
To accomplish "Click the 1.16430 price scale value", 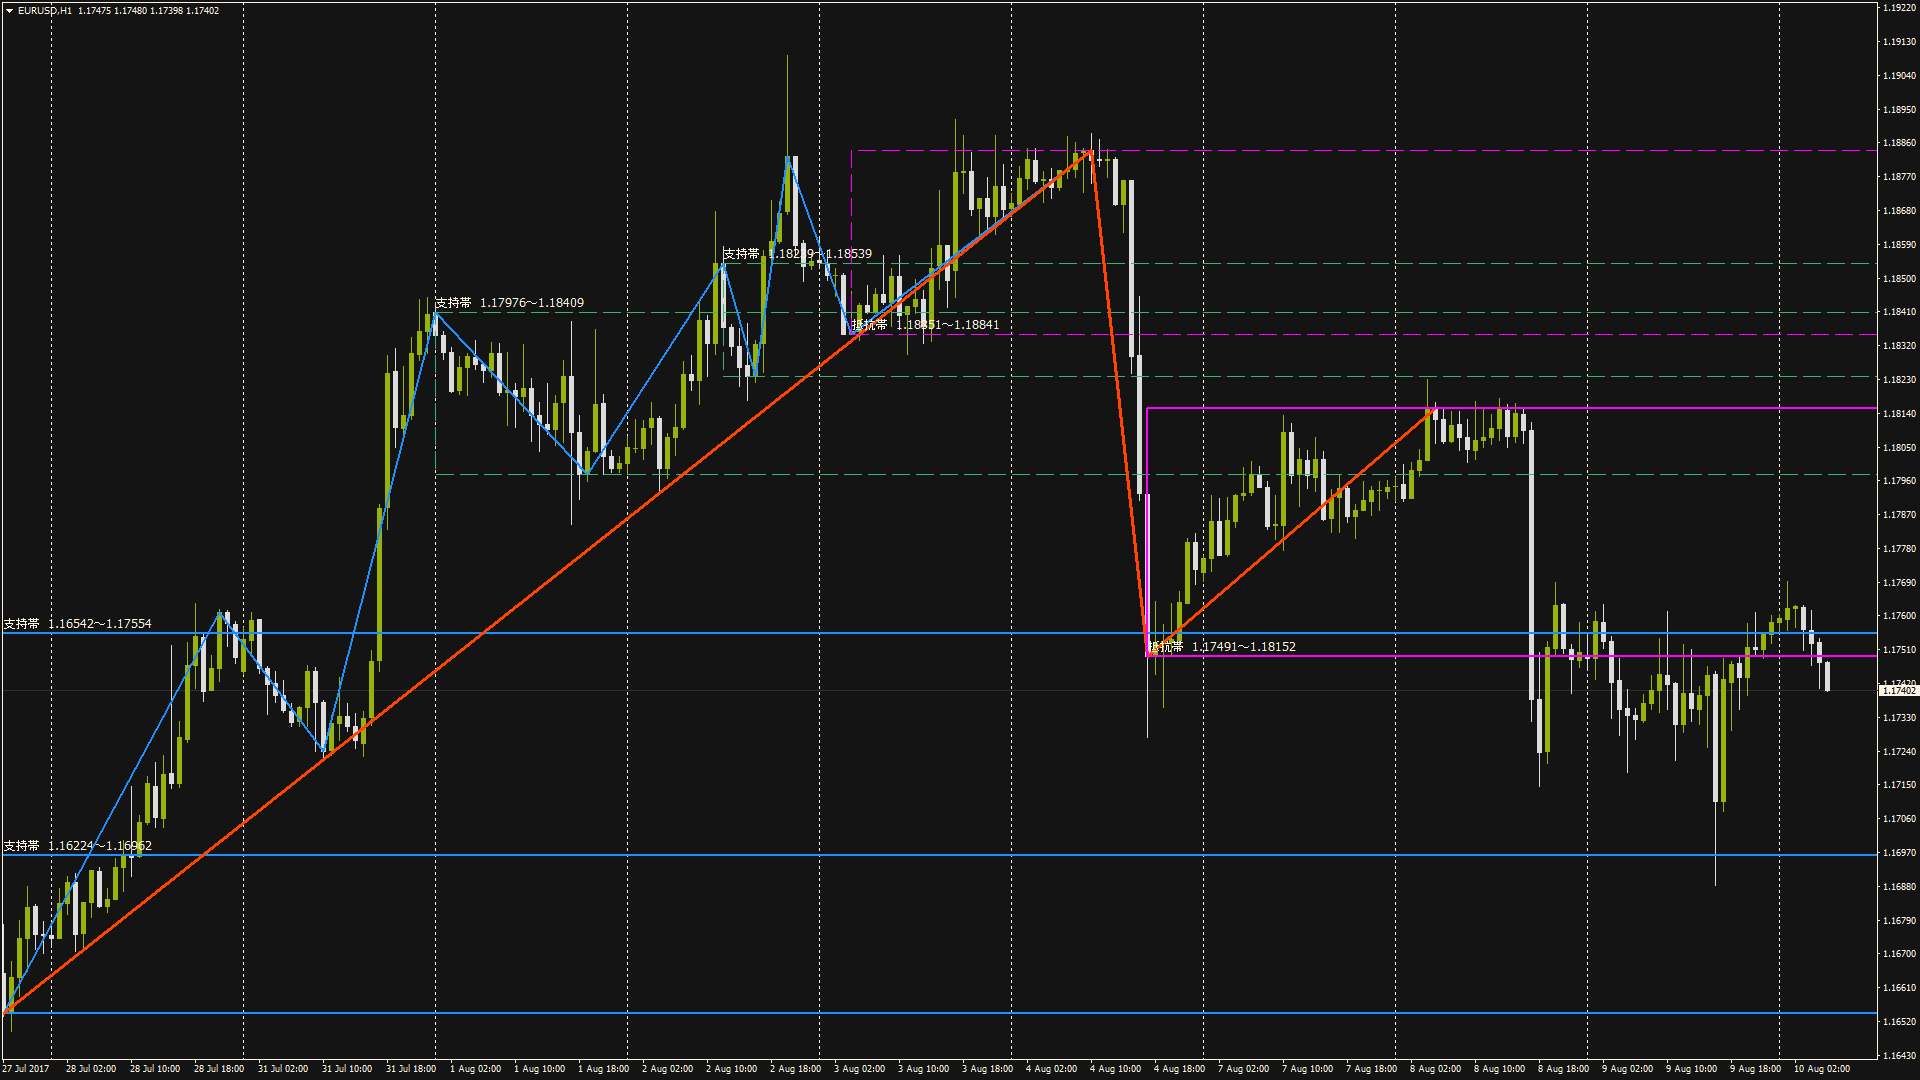I will 1899,1056.
